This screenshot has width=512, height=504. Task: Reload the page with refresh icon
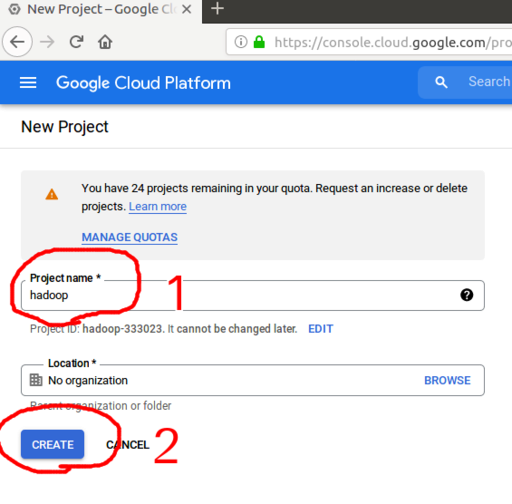tap(76, 42)
